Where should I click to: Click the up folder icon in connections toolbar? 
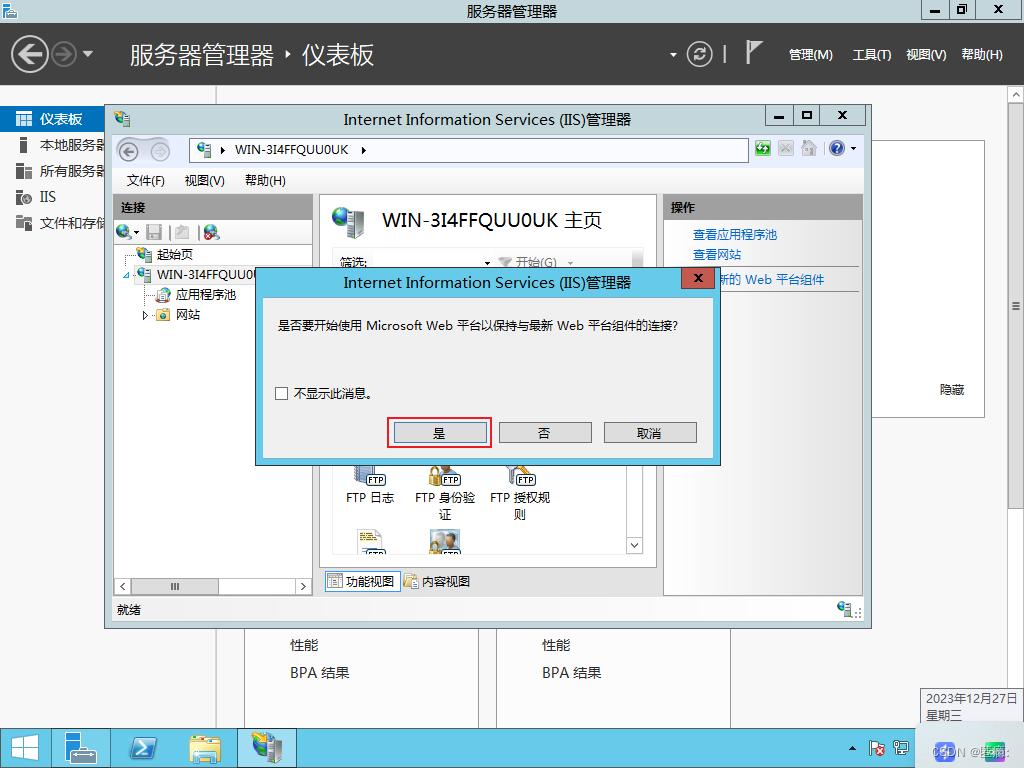(182, 232)
